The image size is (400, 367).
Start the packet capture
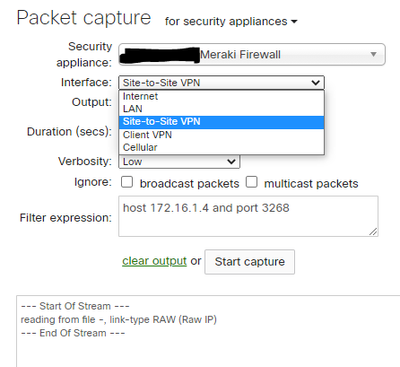pos(250,262)
